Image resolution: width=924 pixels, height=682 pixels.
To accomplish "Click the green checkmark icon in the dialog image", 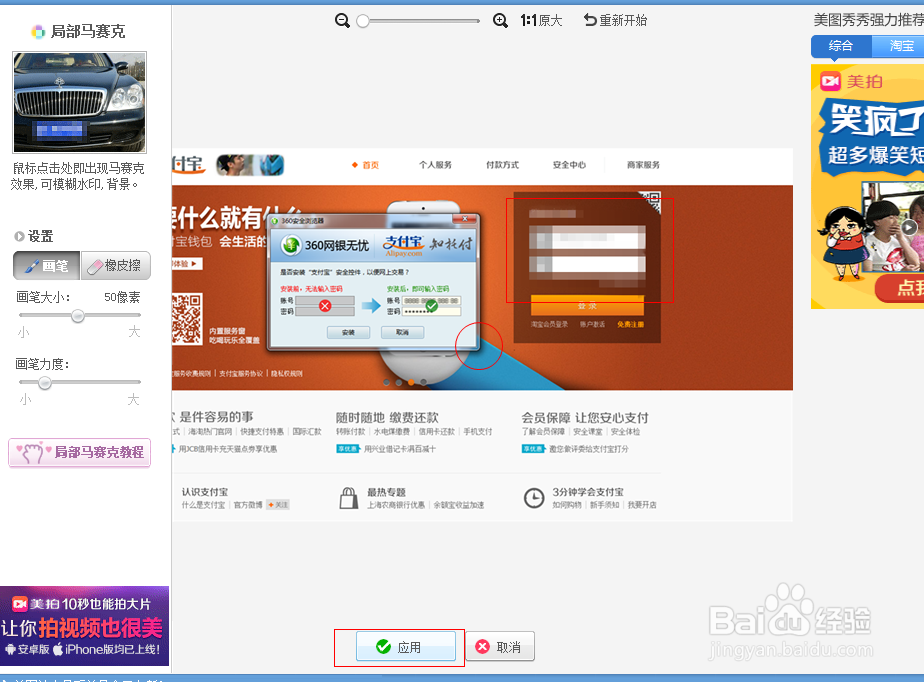I will 432,305.
